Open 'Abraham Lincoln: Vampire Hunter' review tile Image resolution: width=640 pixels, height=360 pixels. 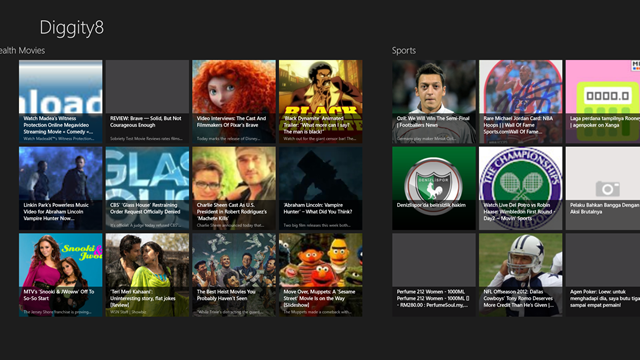(x=320, y=188)
